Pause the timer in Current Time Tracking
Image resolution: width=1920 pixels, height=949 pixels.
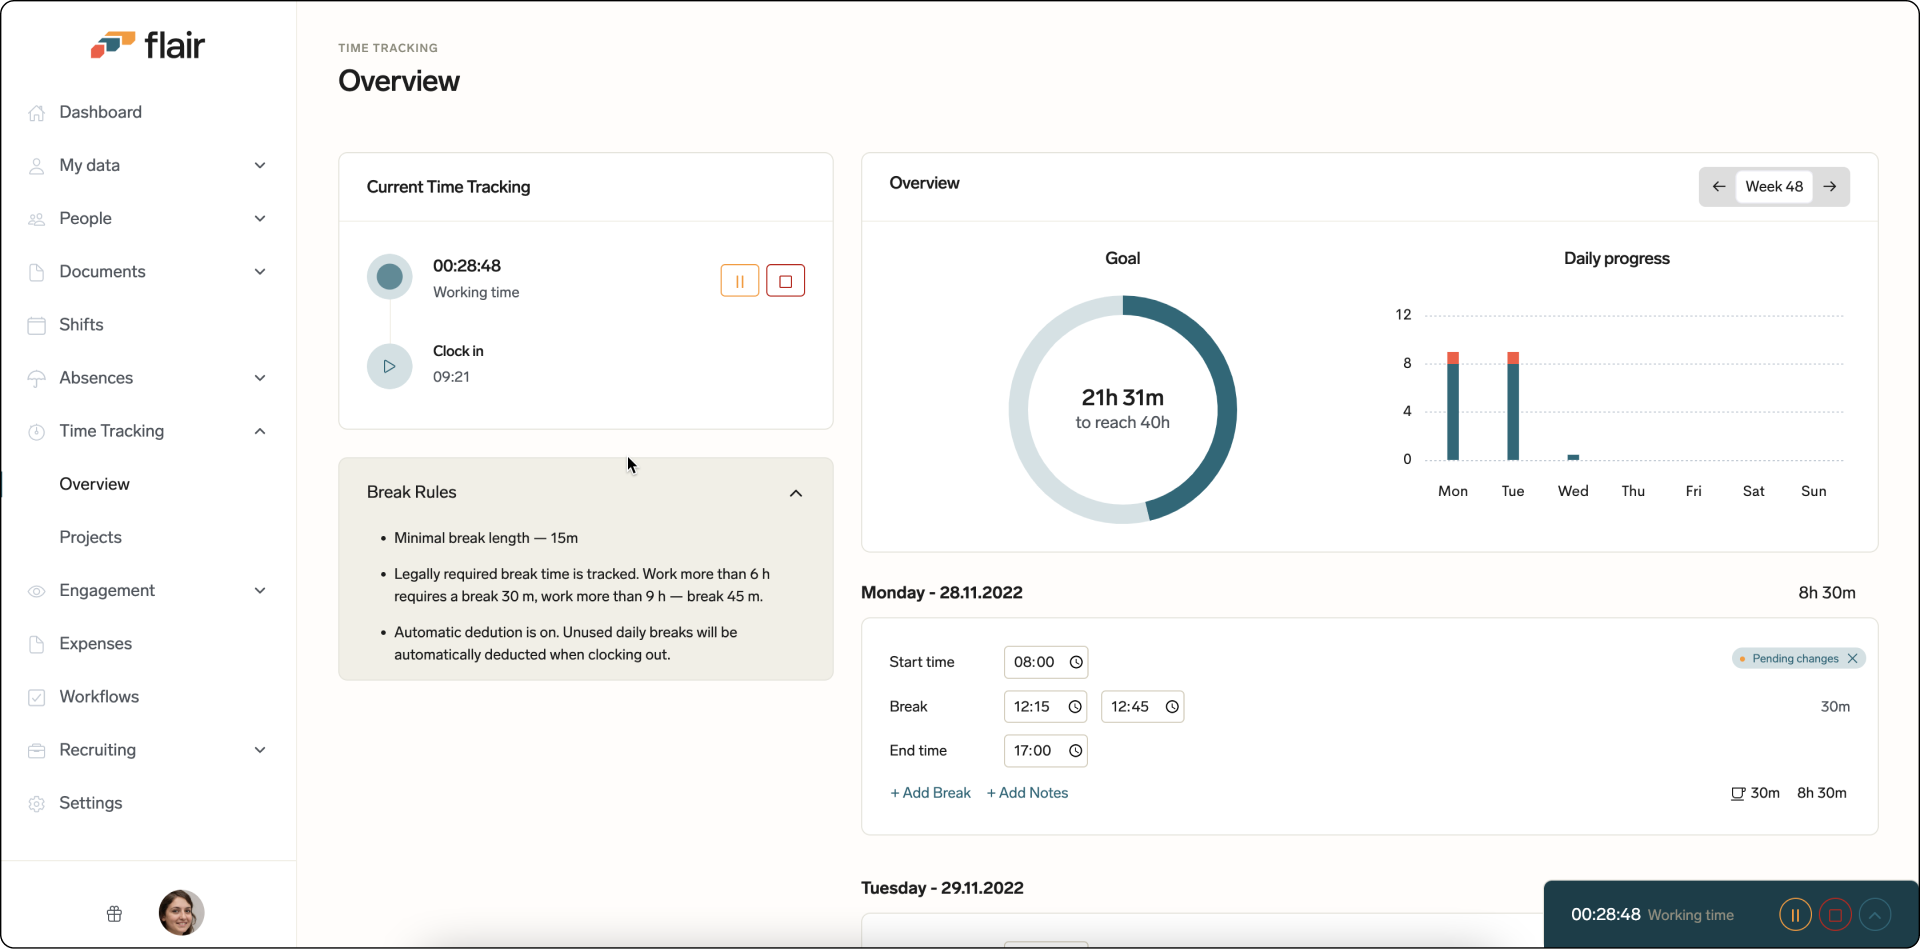(739, 280)
